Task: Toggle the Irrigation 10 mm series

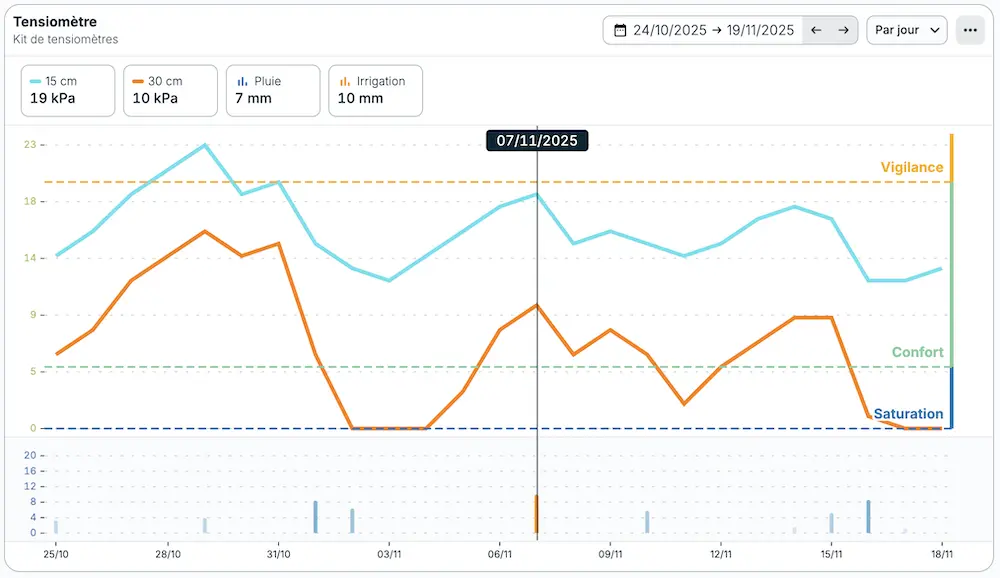Action: point(375,90)
